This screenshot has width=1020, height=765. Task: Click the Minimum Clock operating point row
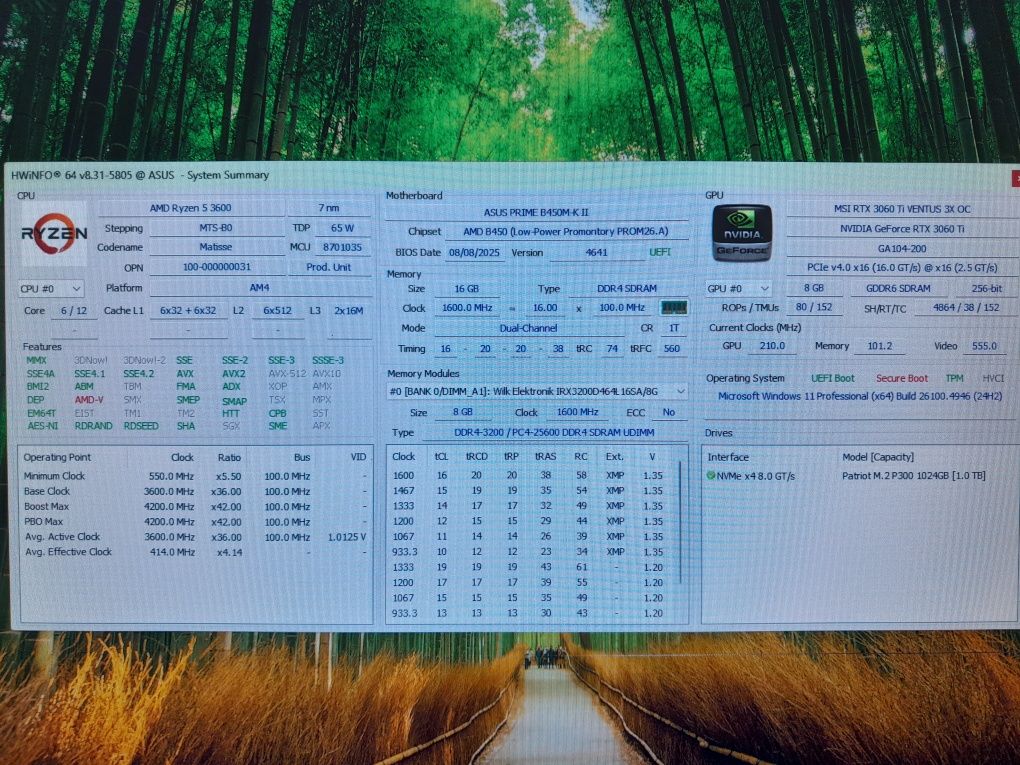pos(195,476)
